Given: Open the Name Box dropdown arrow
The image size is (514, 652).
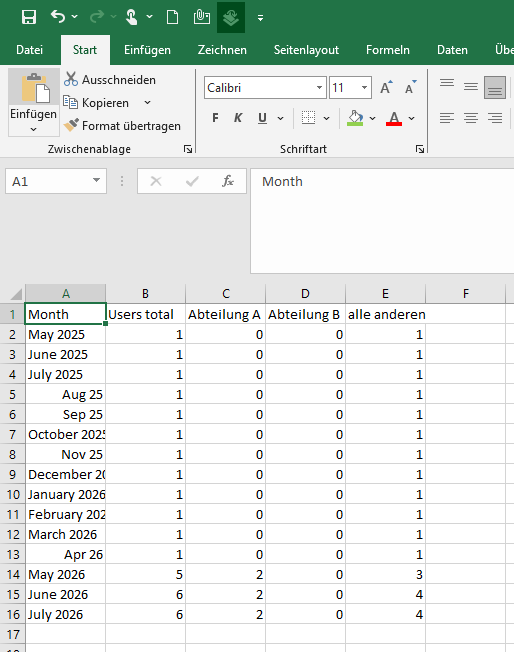Looking at the screenshot, I should 96,180.
